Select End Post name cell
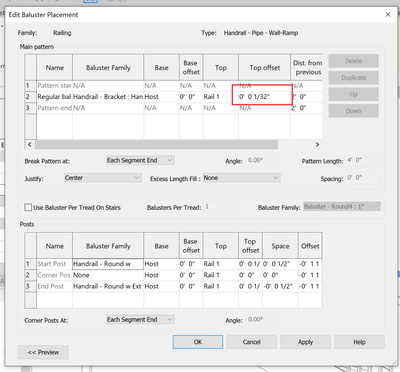Viewport: 400px width, 372px height. 54,286
